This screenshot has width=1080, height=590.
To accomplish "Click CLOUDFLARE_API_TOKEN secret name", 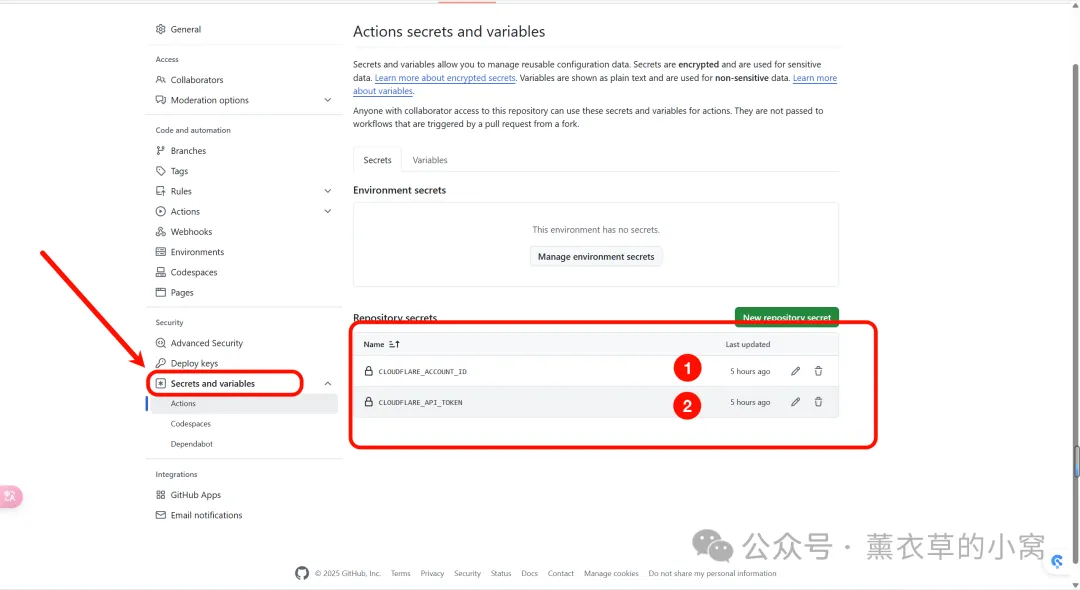I will click(x=420, y=403).
